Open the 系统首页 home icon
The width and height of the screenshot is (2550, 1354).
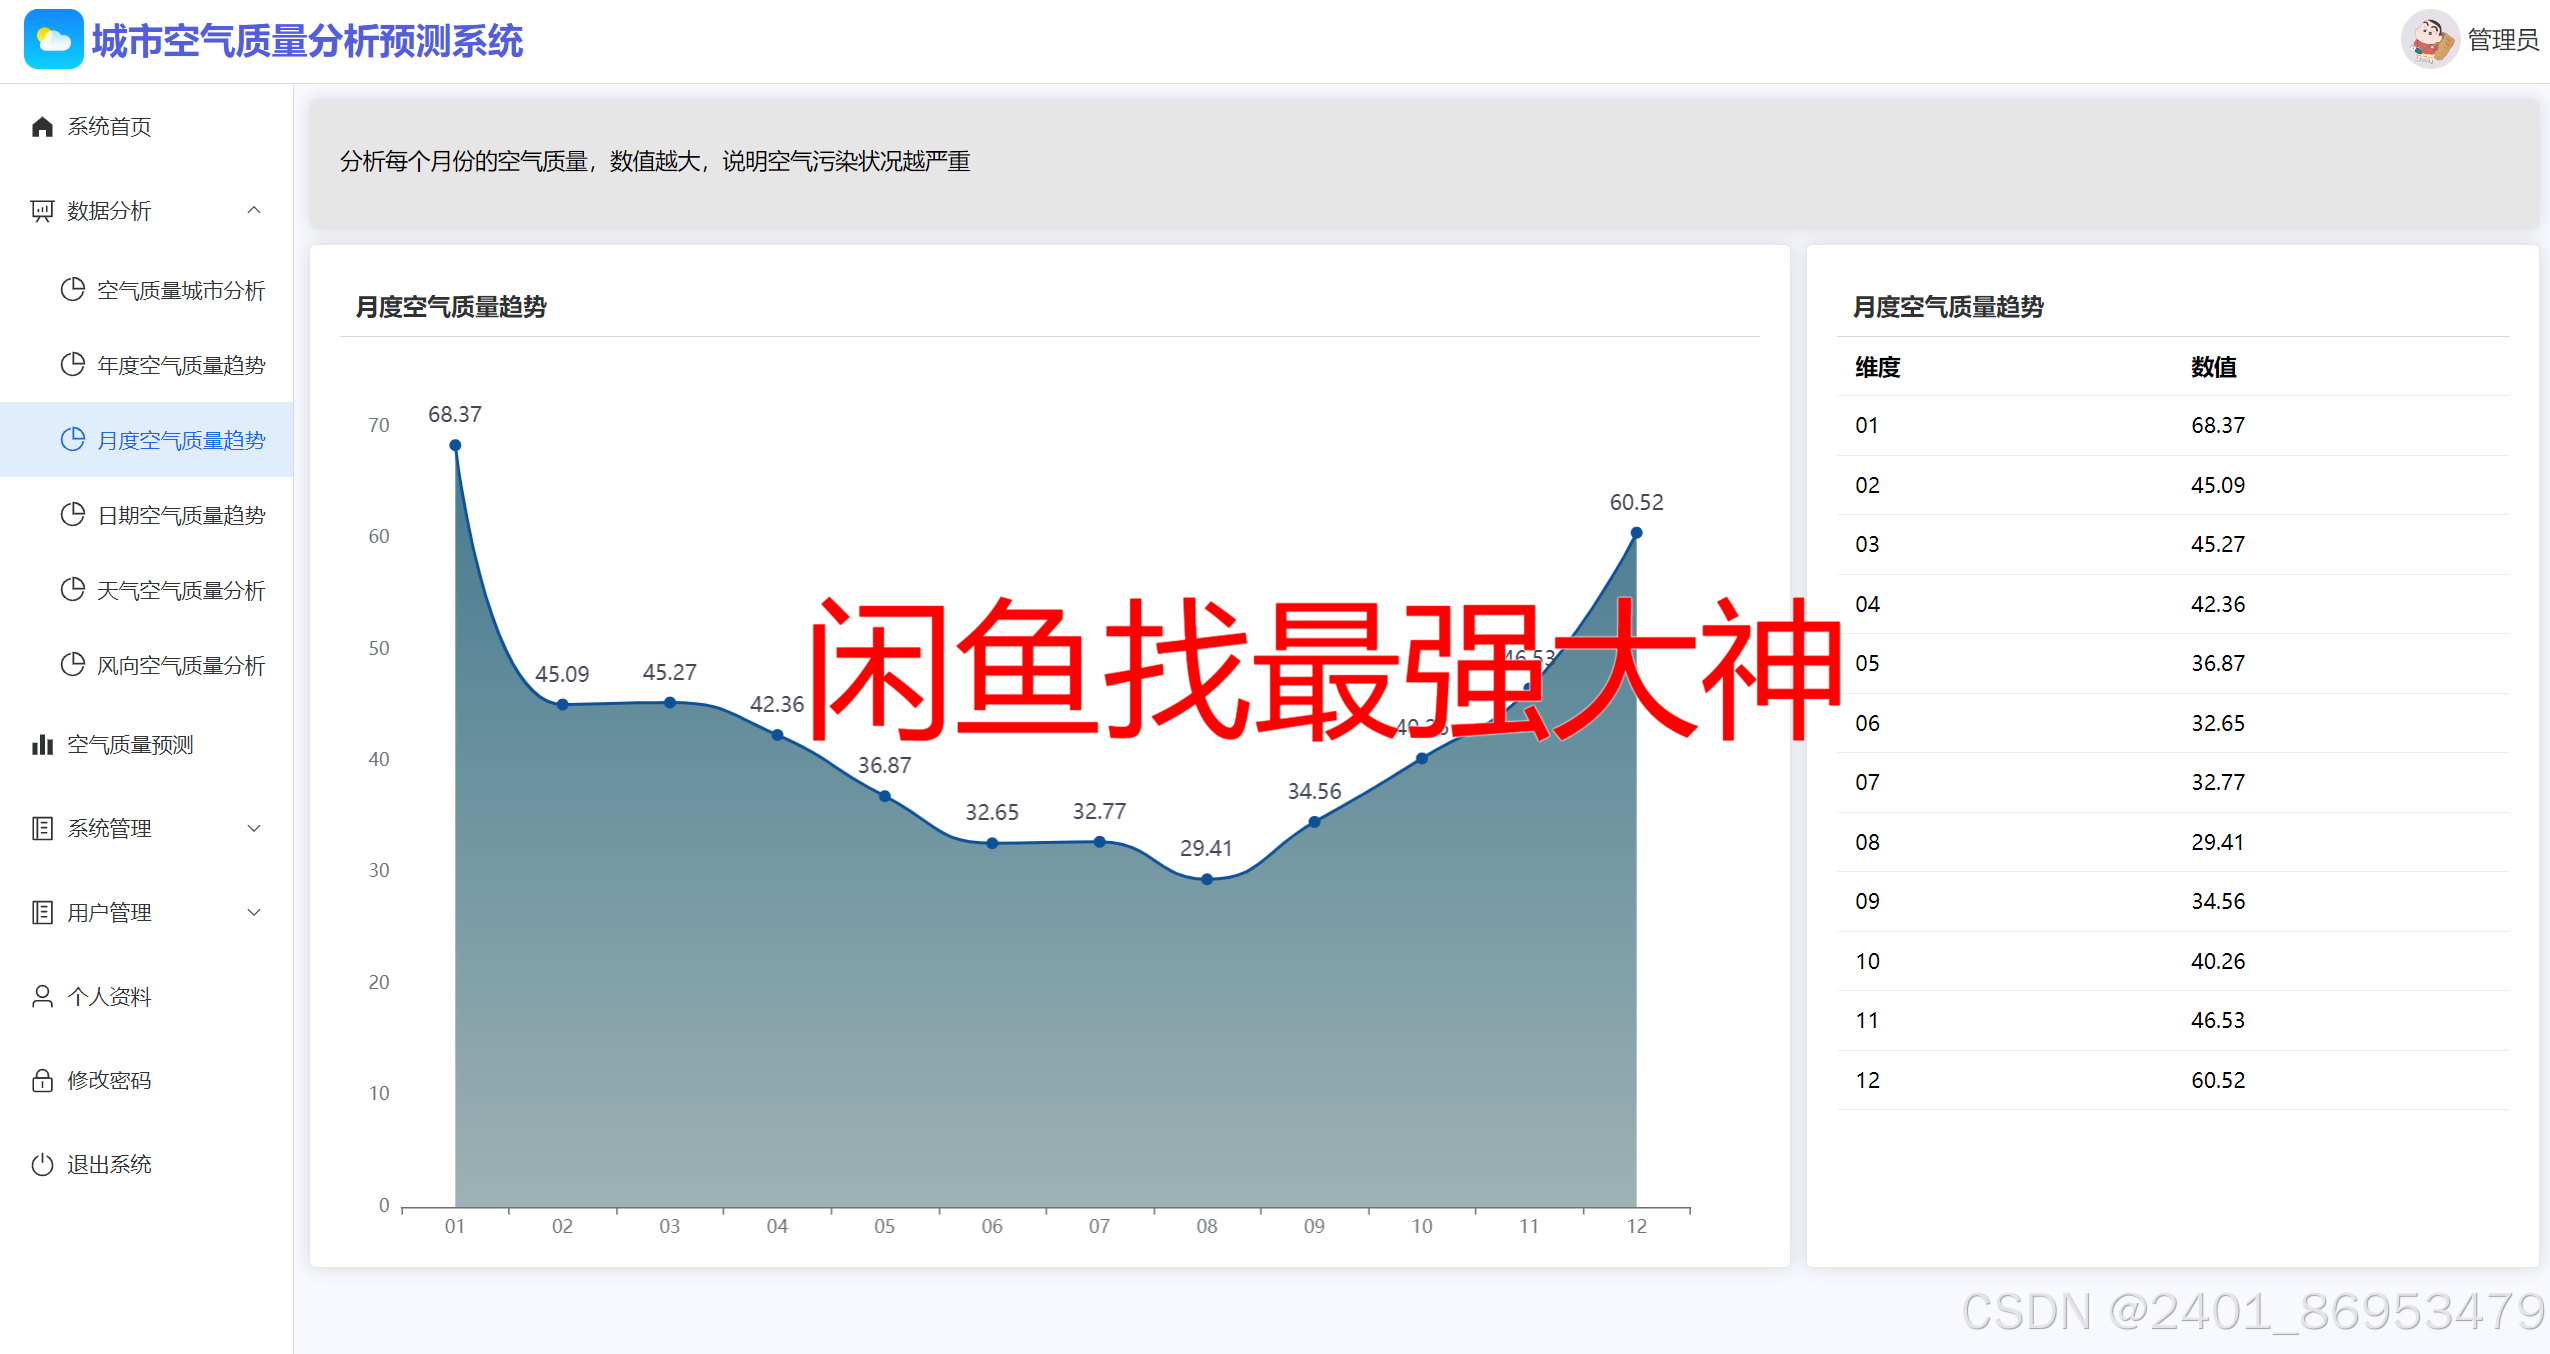tap(42, 126)
